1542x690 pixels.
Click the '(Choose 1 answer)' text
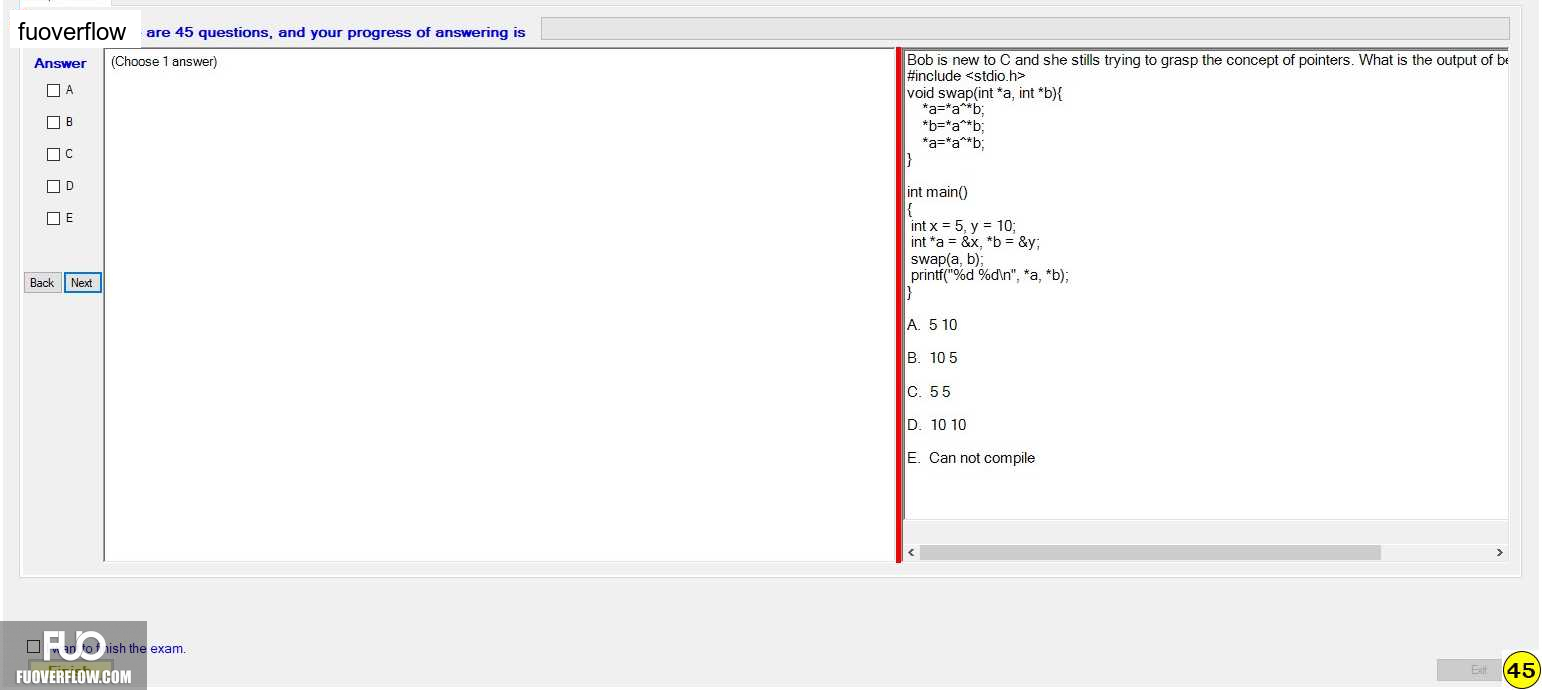[164, 62]
